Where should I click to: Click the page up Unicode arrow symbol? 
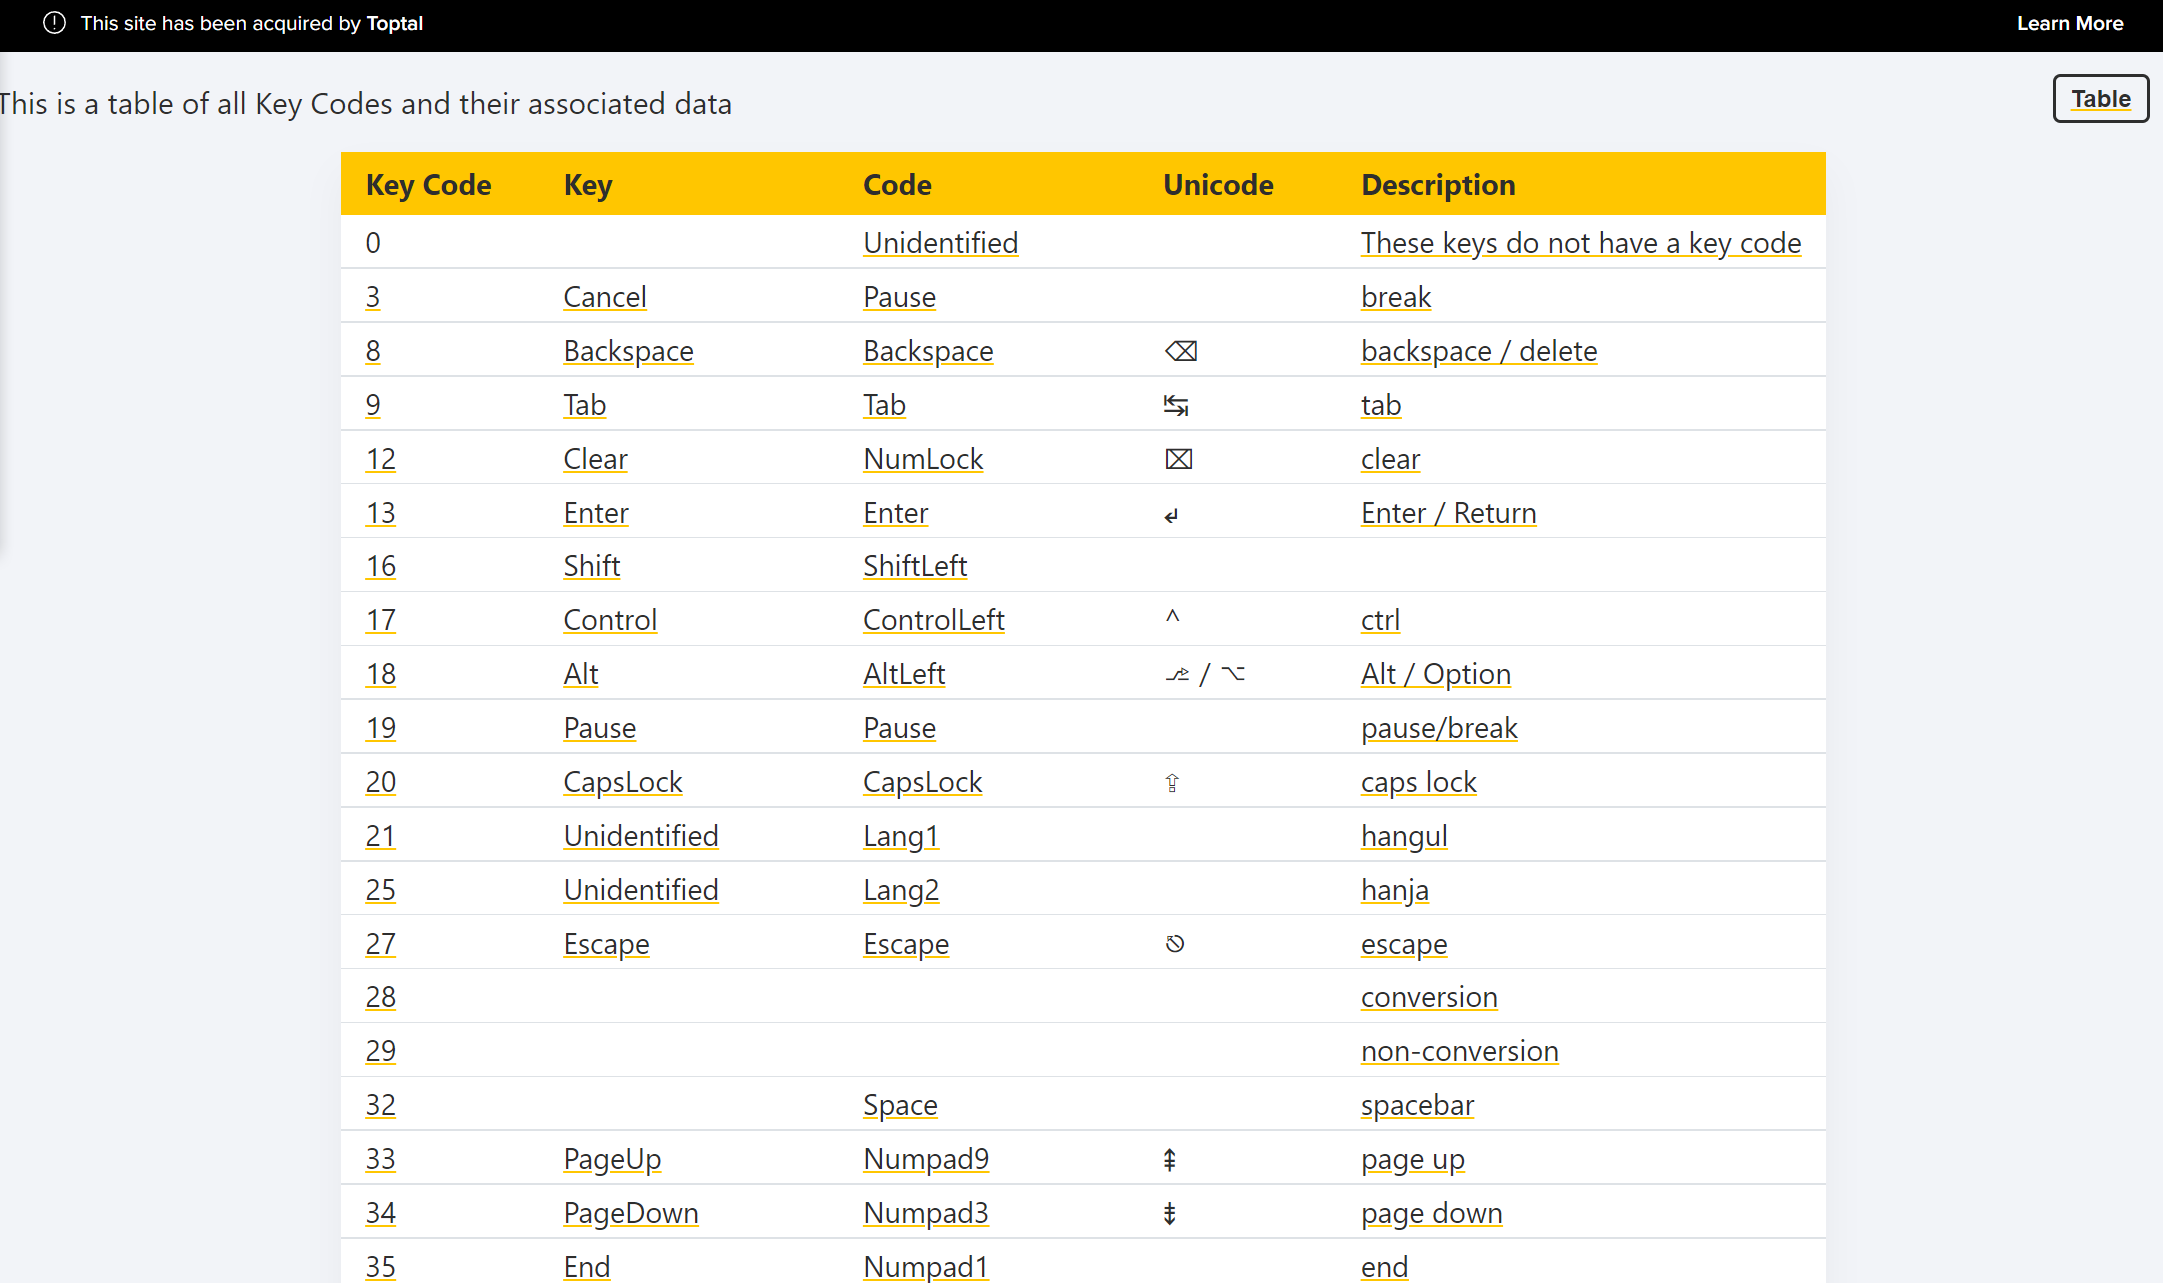1169,1160
